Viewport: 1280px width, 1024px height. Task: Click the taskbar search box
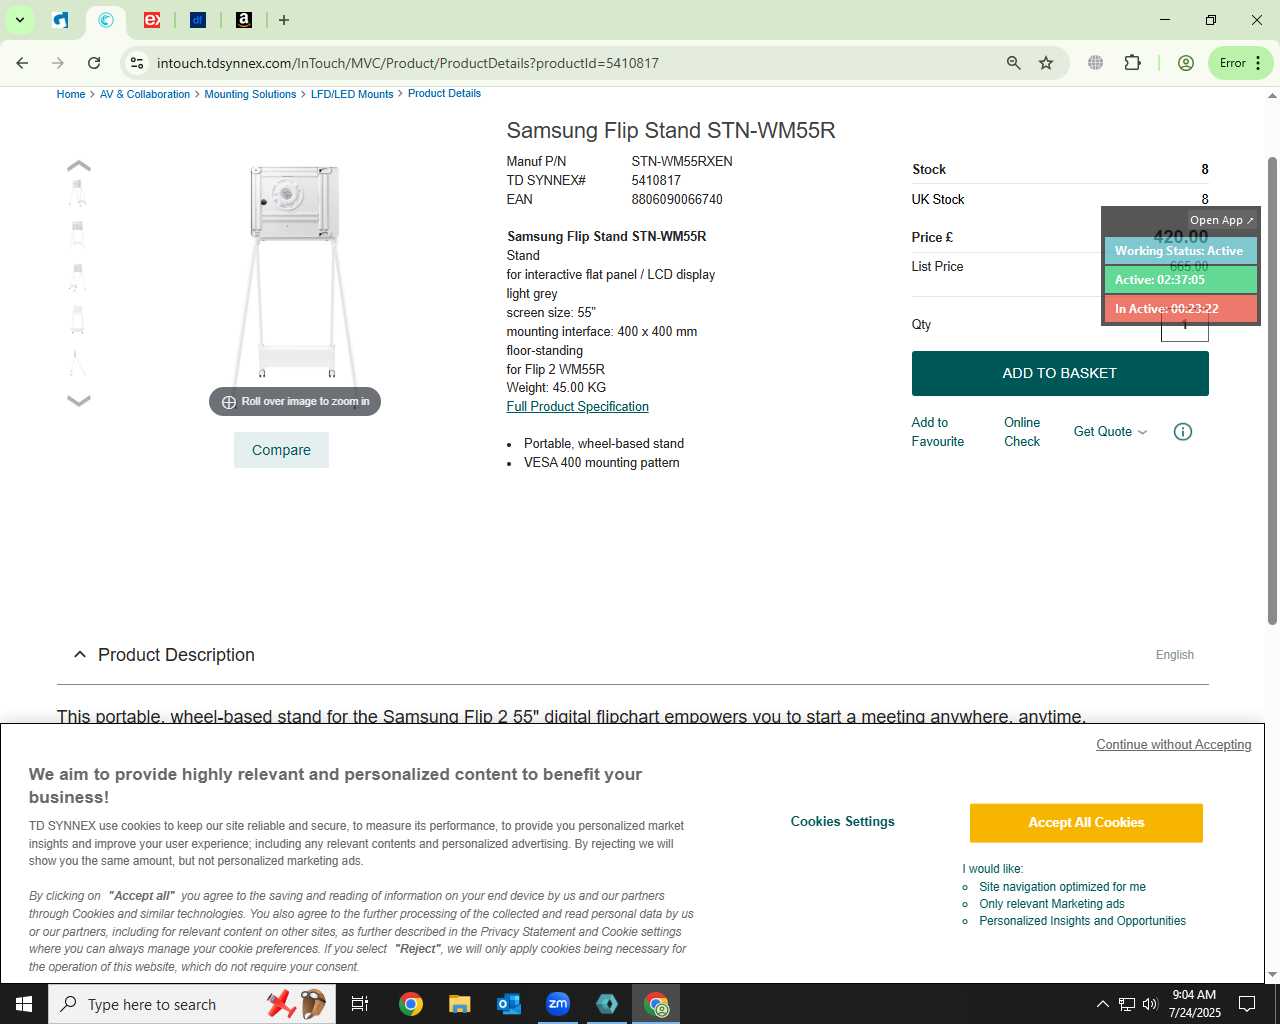(x=192, y=1004)
